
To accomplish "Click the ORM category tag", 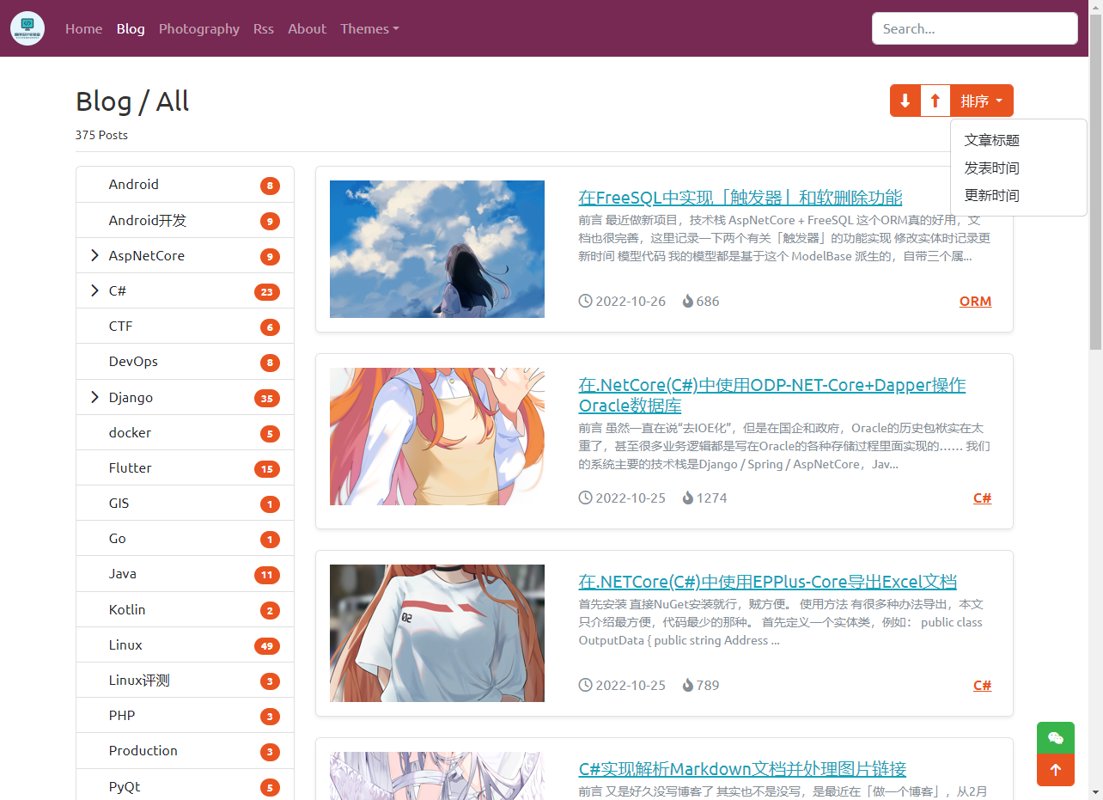I will [x=975, y=301].
